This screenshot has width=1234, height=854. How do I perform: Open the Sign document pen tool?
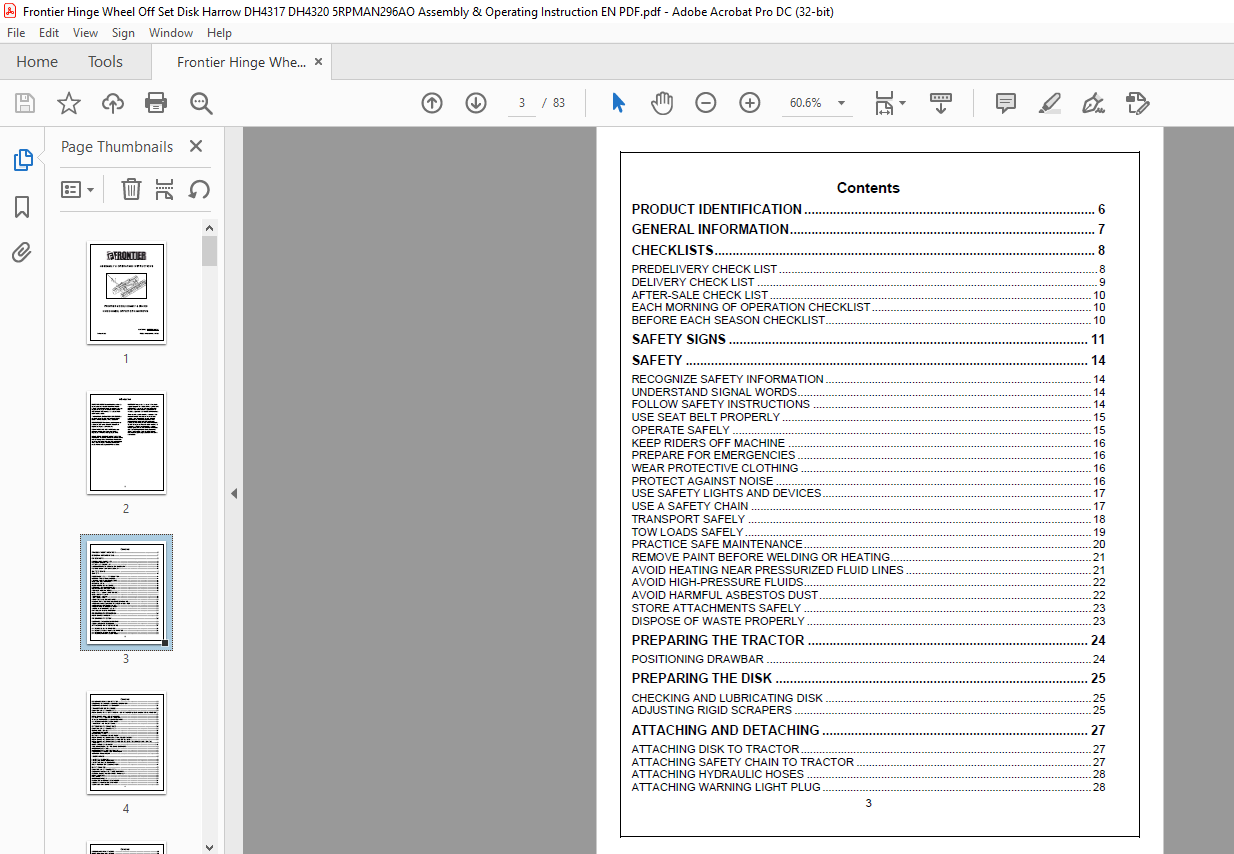1093,103
